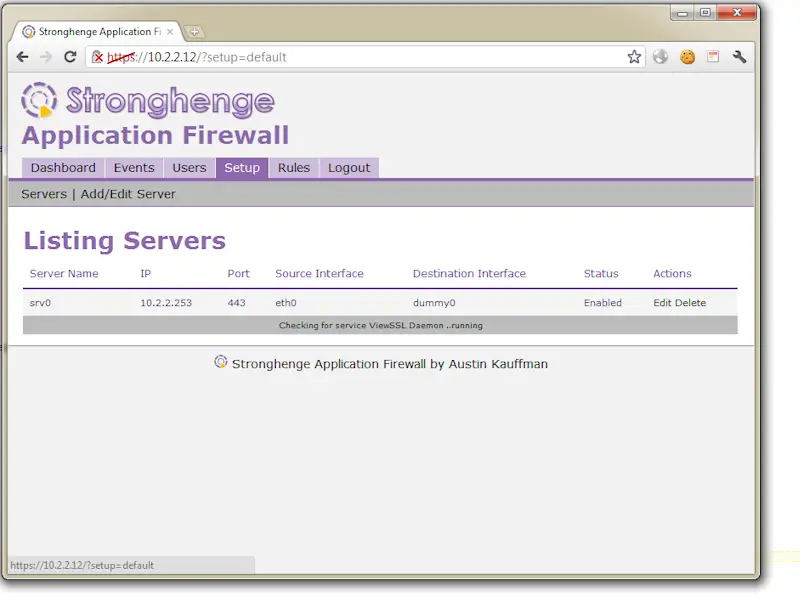Screen dimensions: 800x600
Task: Open the Users tab
Action: [x=189, y=168]
